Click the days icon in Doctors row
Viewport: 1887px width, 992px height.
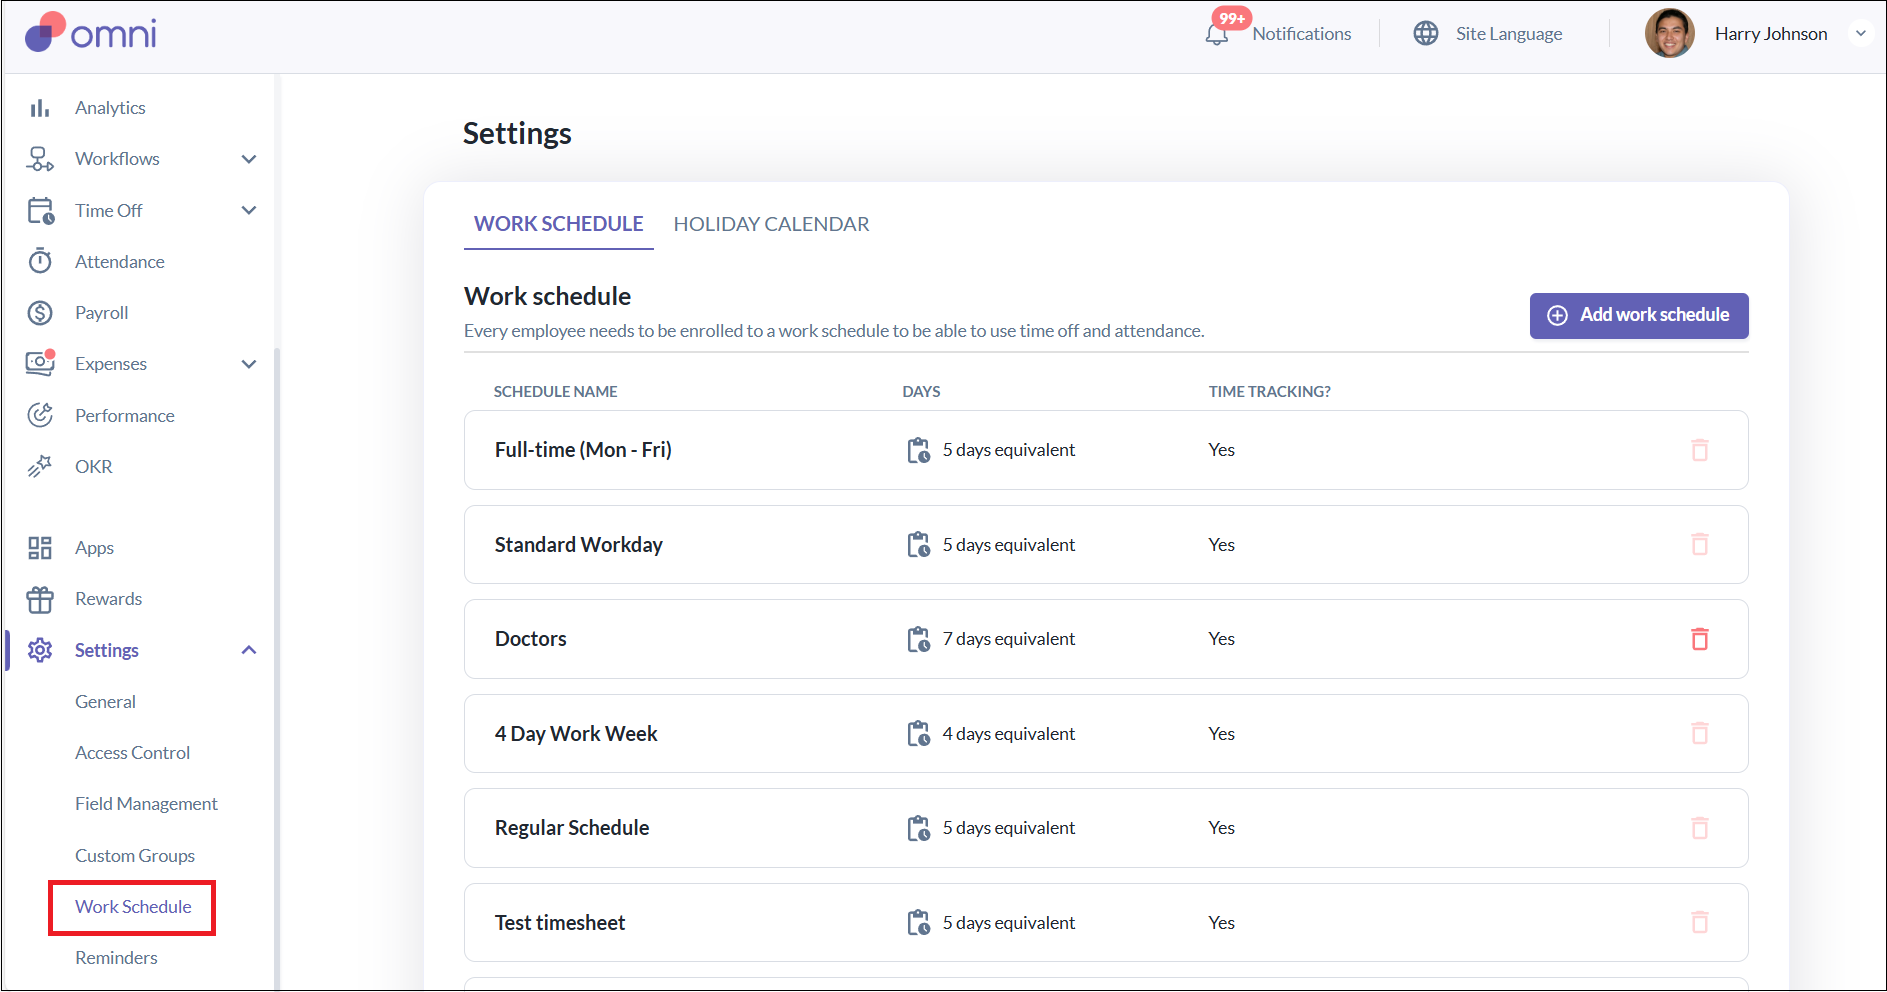click(x=919, y=640)
